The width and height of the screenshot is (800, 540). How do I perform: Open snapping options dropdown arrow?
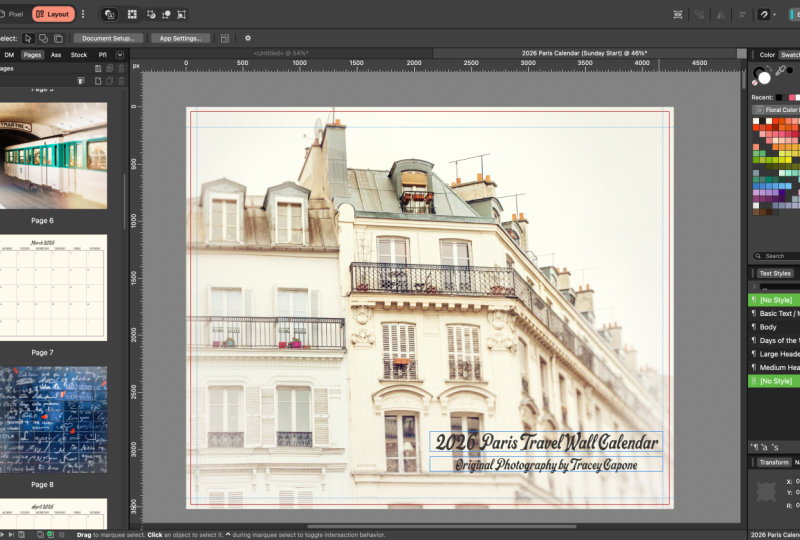tap(774, 15)
